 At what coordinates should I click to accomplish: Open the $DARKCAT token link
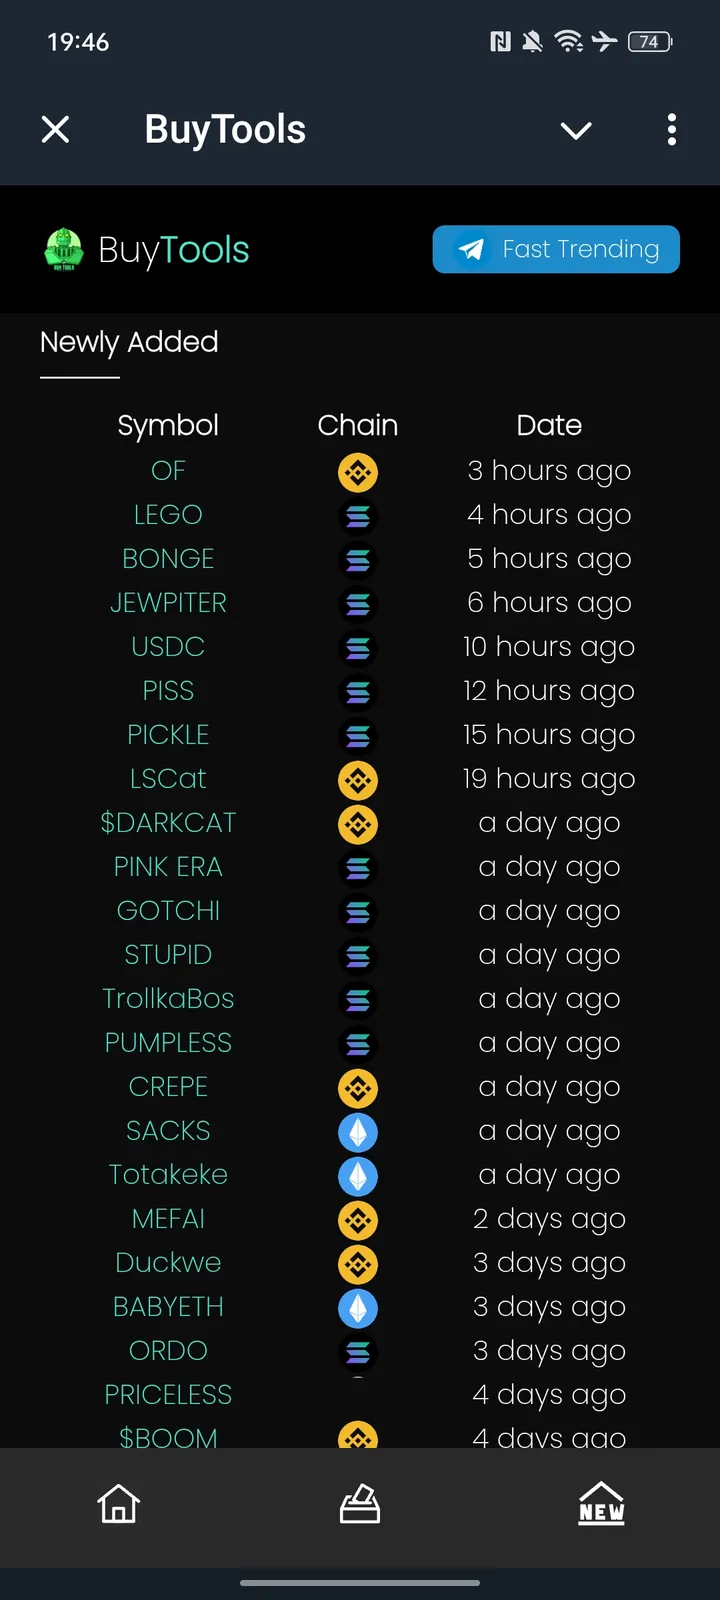(x=168, y=823)
